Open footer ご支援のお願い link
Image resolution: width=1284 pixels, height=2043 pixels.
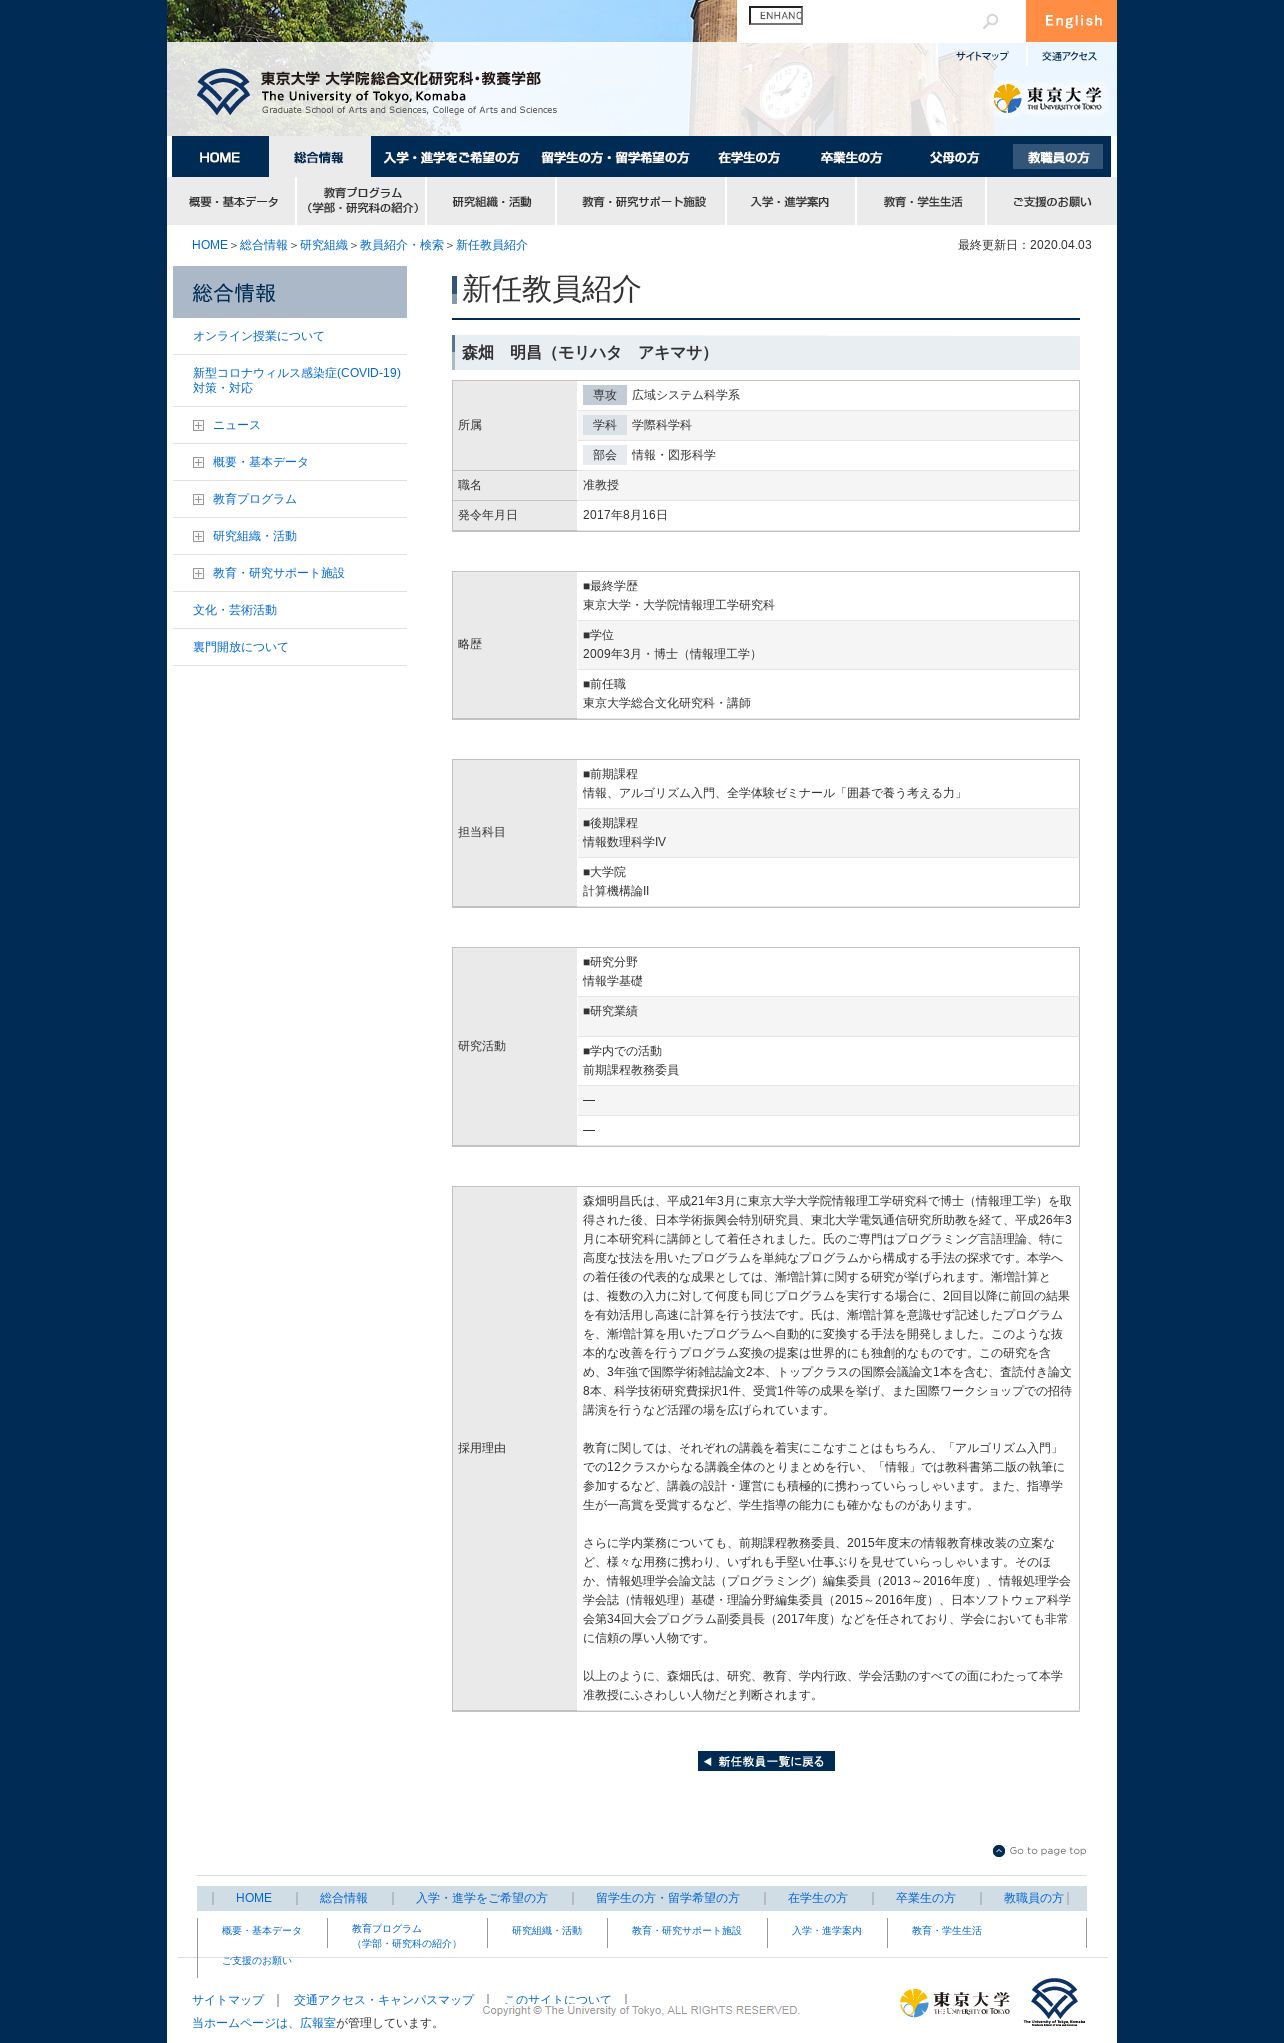click(x=257, y=1961)
